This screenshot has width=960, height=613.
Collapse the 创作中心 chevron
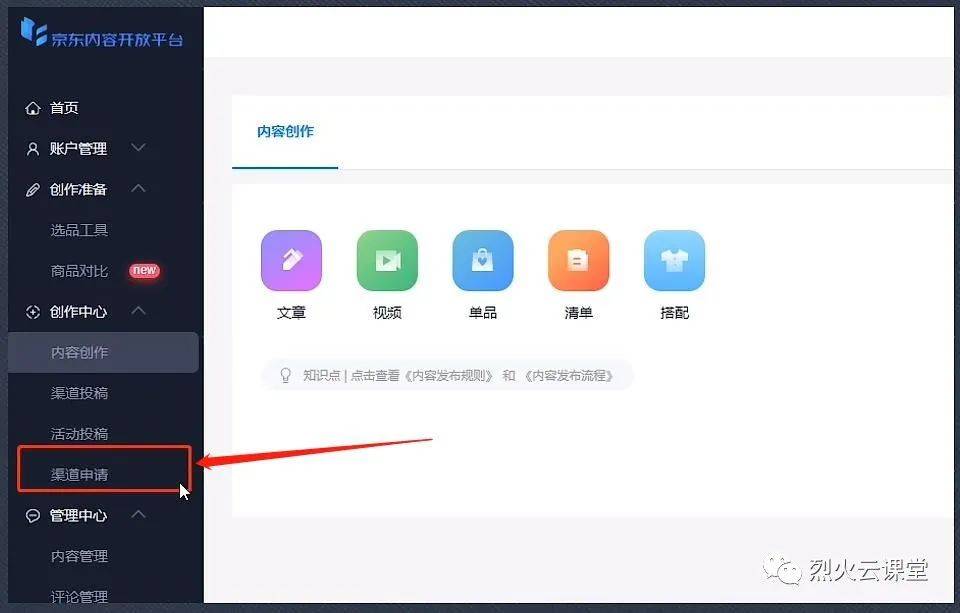coord(139,310)
